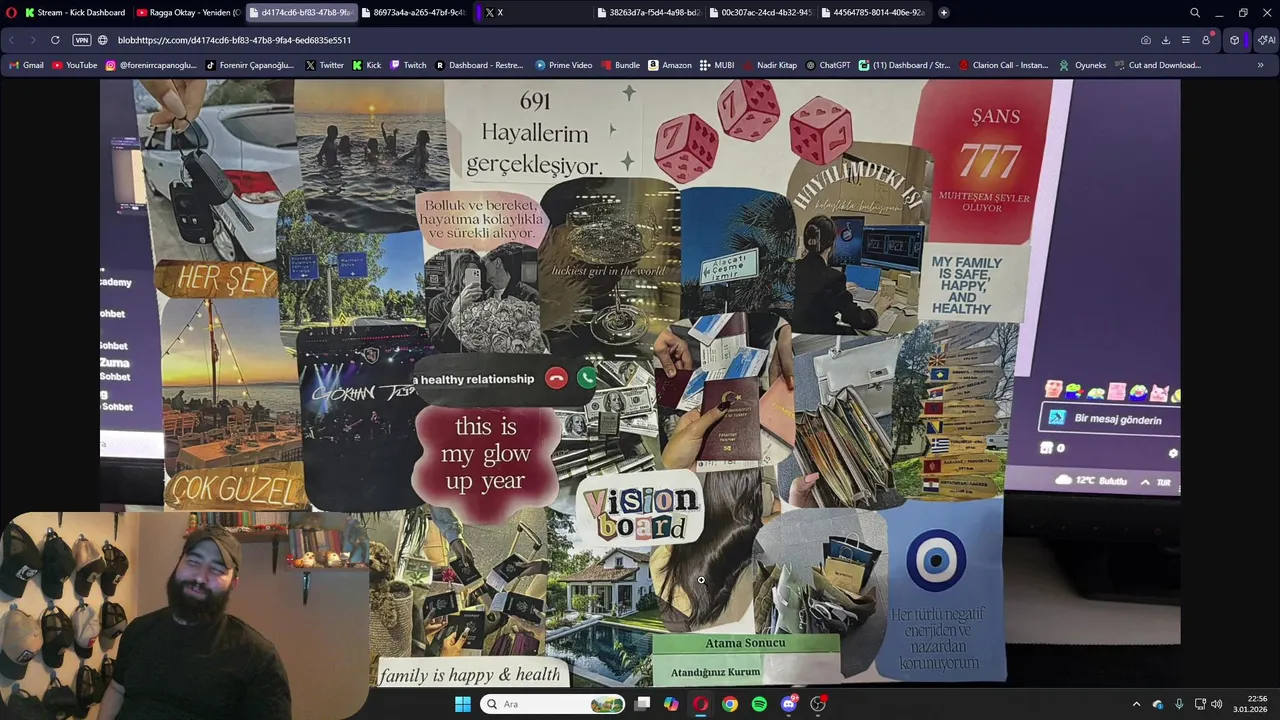Open the tab search magnifier icon
This screenshot has width=1280, height=720.
(x=1194, y=13)
